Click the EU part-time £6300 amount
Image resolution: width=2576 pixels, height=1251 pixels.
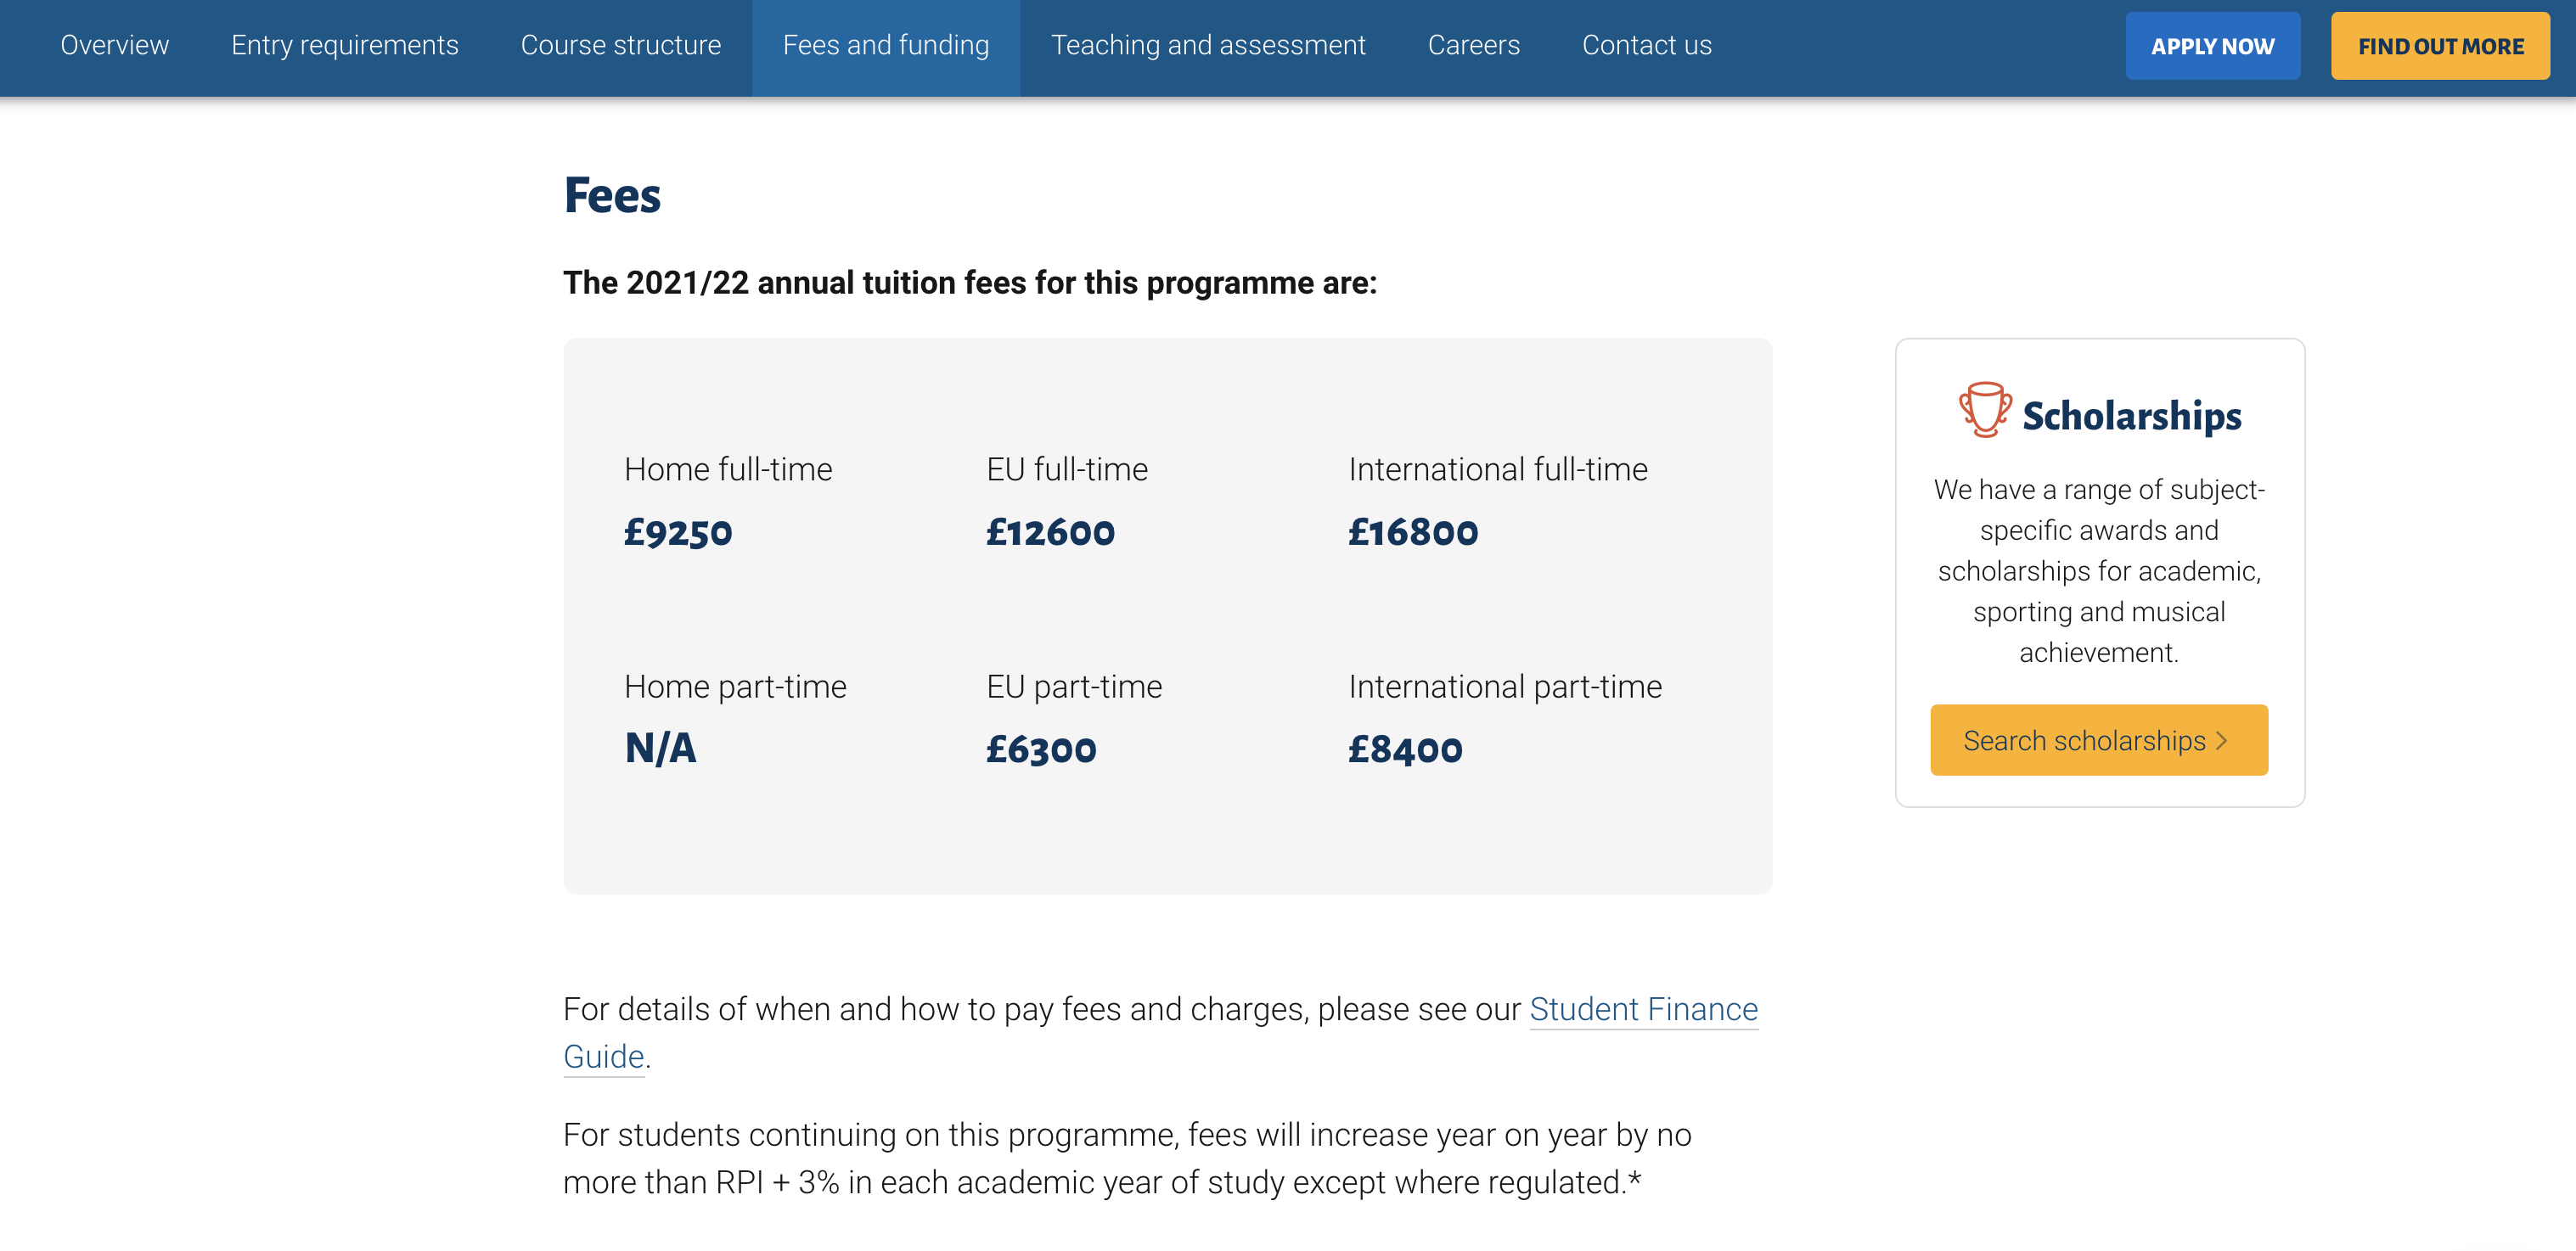[x=1041, y=750]
